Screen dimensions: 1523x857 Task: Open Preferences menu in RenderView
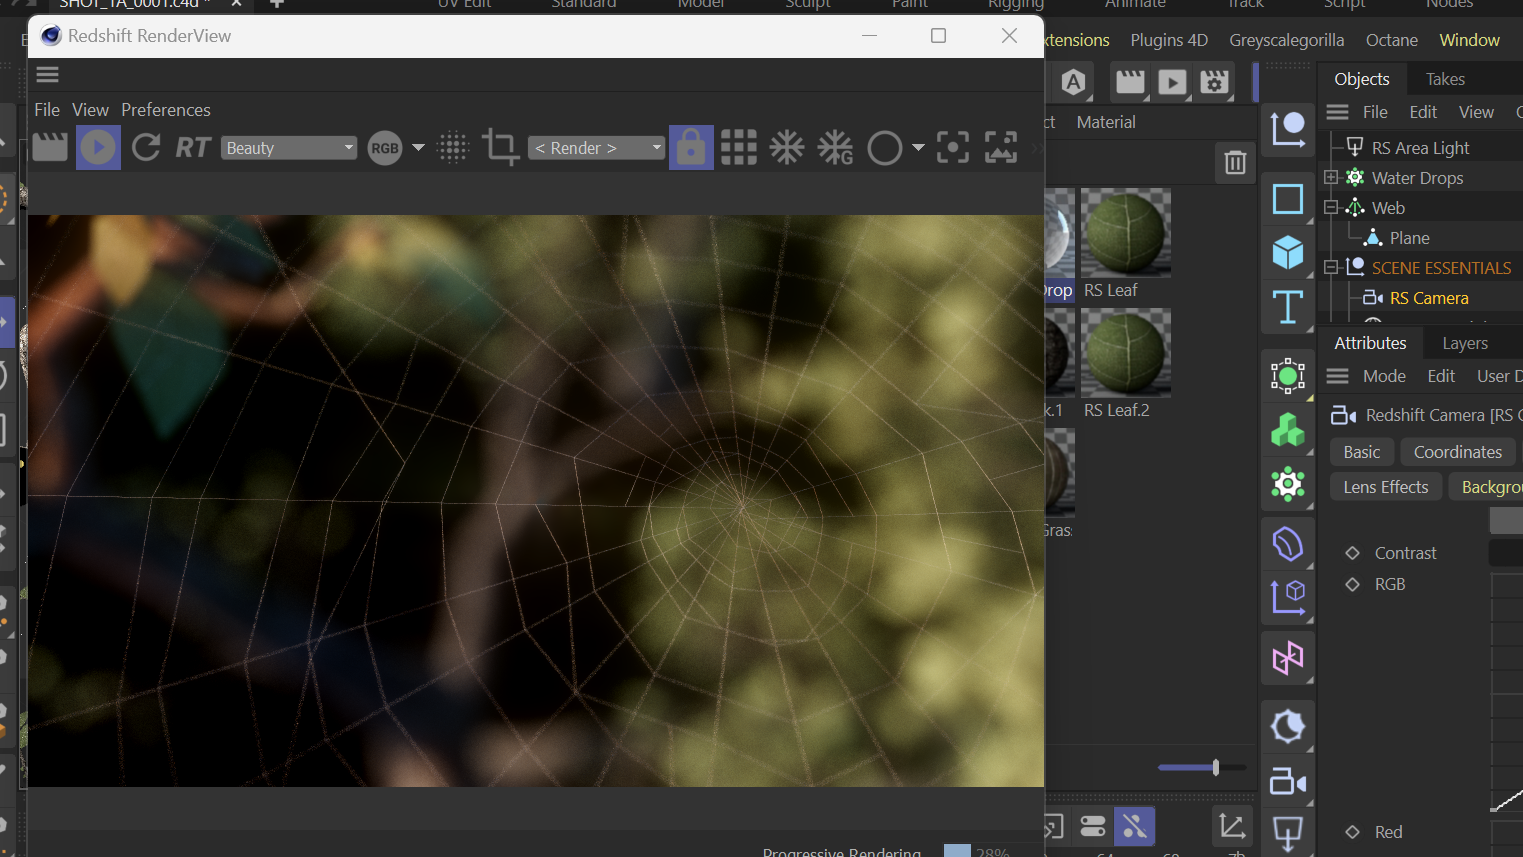point(166,110)
